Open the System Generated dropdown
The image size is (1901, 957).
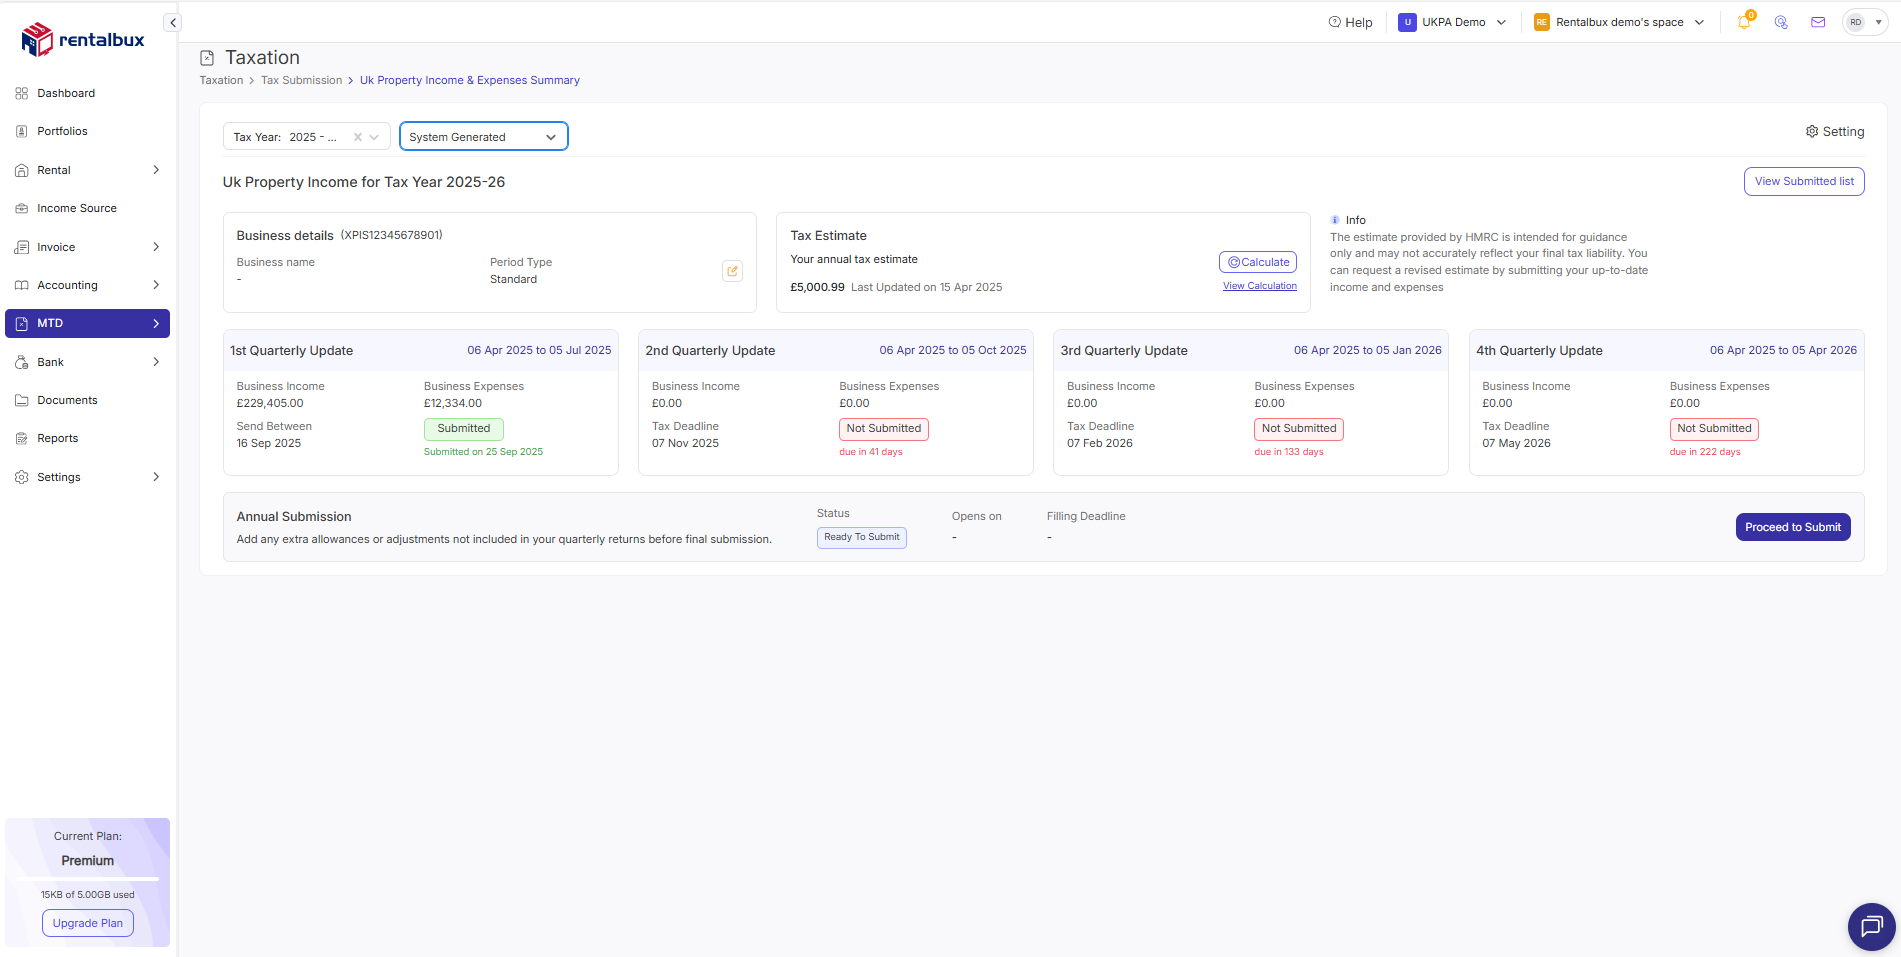pos(483,137)
